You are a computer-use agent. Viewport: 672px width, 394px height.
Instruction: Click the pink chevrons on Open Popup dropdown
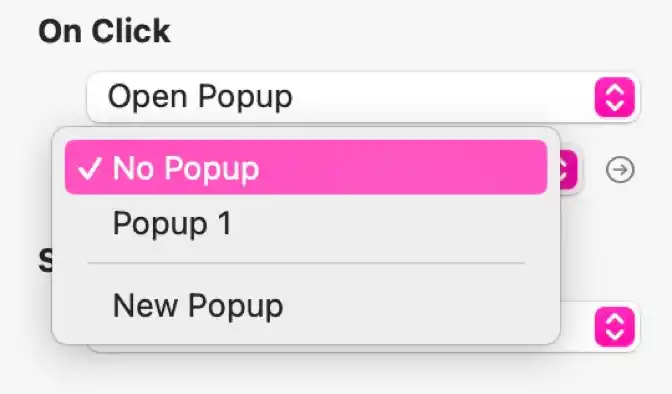(x=615, y=97)
